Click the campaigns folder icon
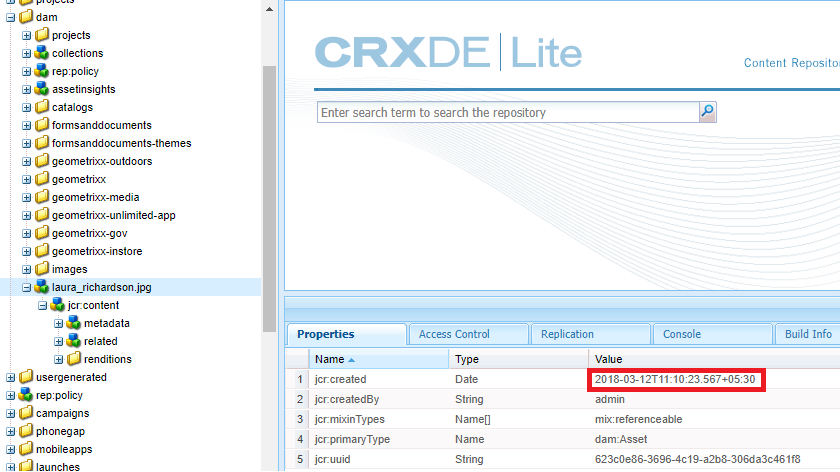Screen dimensions: 840x472 (26, 413)
